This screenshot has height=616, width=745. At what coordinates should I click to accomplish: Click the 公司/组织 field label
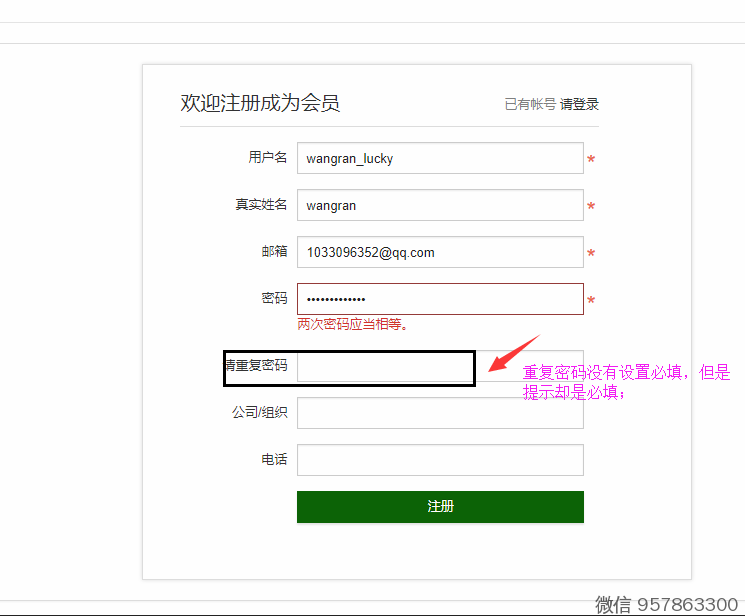(x=259, y=412)
